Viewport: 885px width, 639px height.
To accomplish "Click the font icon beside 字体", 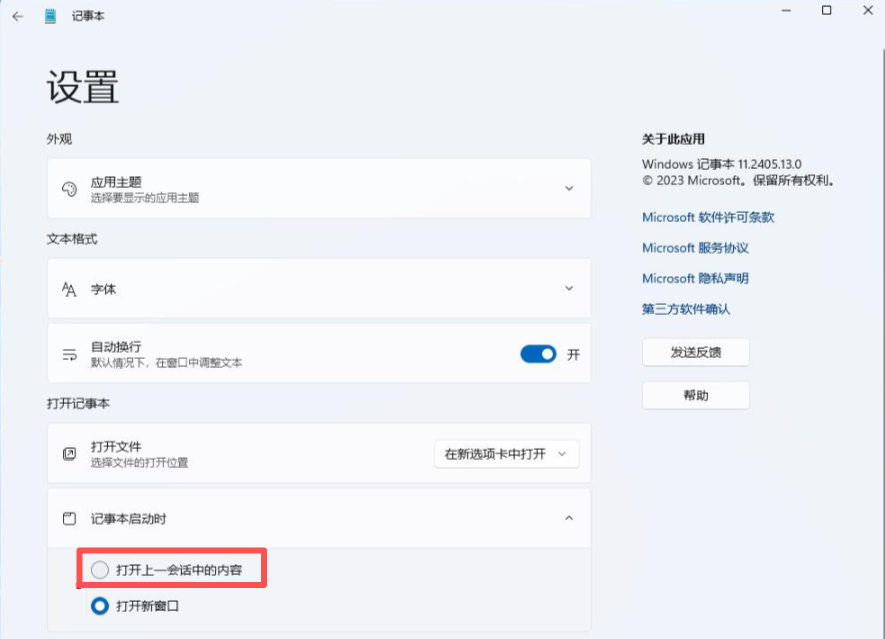I will click(x=69, y=289).
